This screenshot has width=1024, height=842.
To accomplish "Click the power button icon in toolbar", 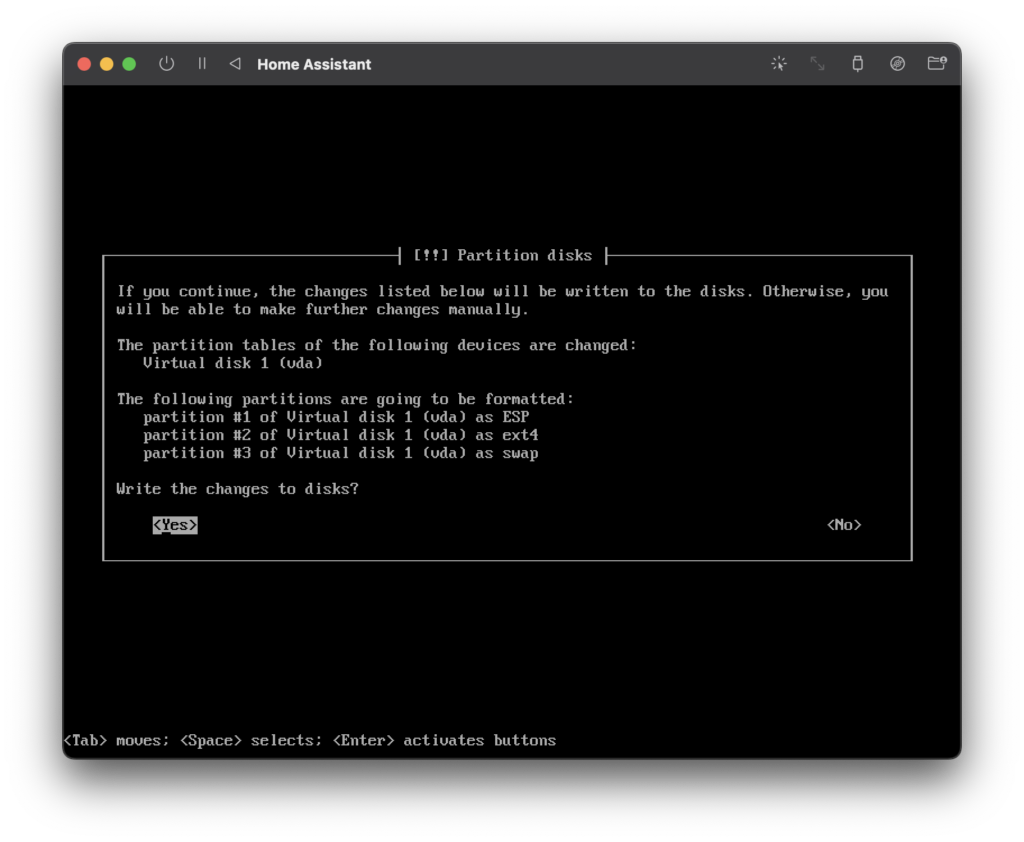I will tap(167, 64).
